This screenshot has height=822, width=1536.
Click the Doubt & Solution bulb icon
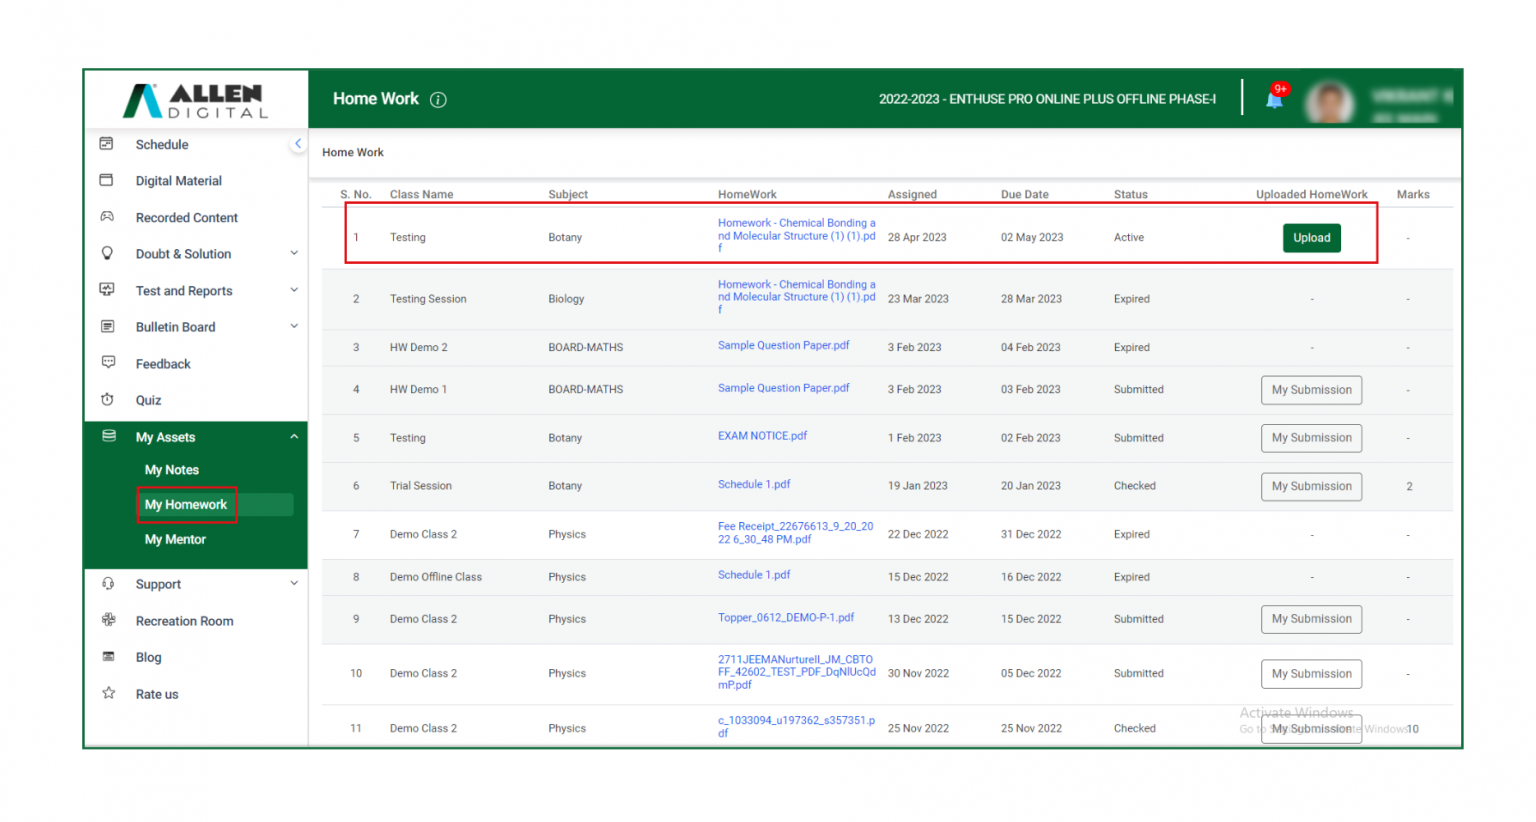pos(107,253)
